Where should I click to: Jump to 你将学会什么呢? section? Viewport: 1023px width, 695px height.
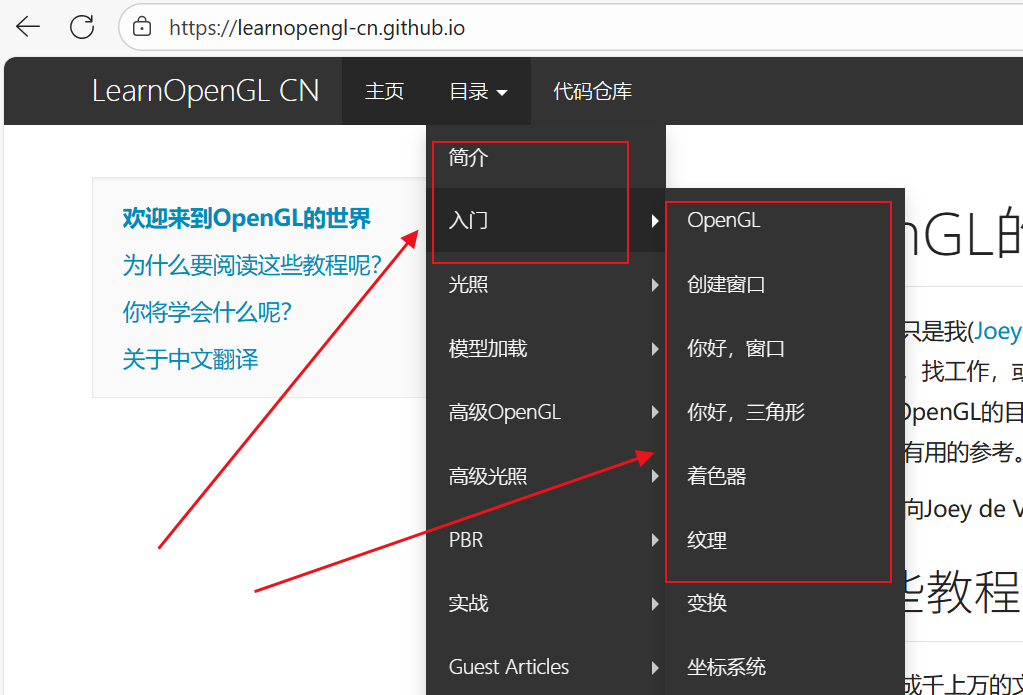tap(207, 312)
